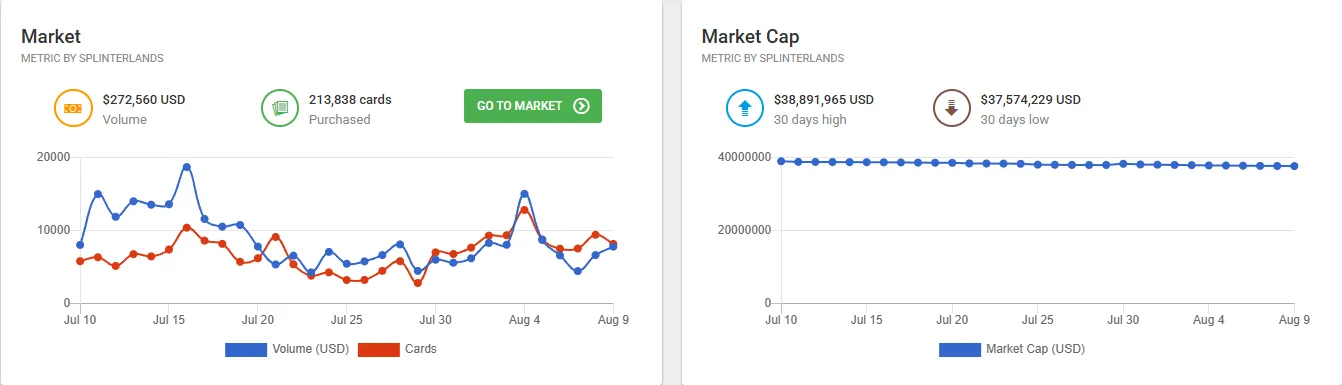Viewport: 1342px width, 385px height.
Task: Click the Volume (USD) legend label
Action: pyautogui.click(x=309, y=349)
